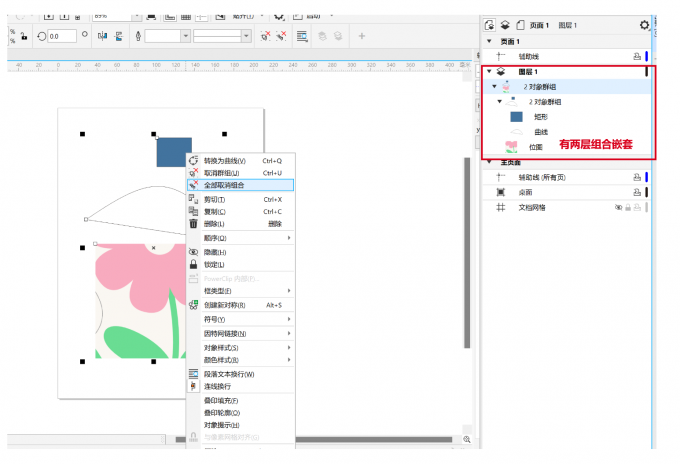Click the plus icon at toolbar end

[x=362, y=36]
